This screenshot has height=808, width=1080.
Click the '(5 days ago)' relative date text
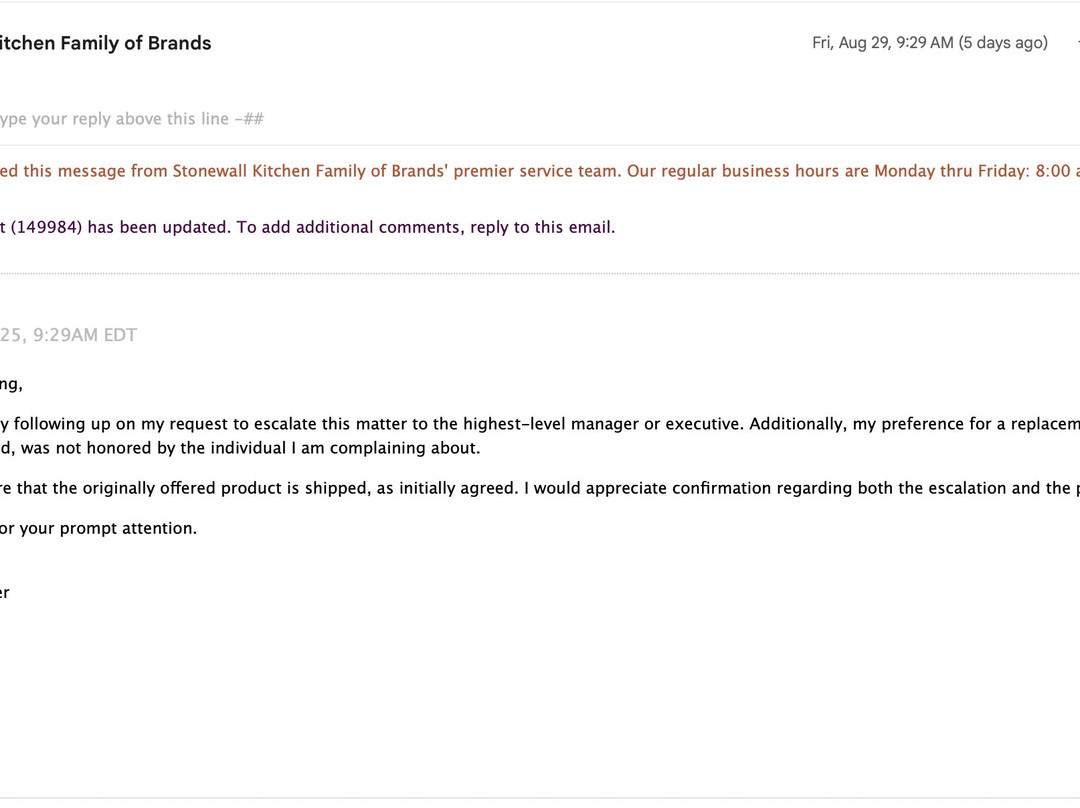[x=1003, y=43]
